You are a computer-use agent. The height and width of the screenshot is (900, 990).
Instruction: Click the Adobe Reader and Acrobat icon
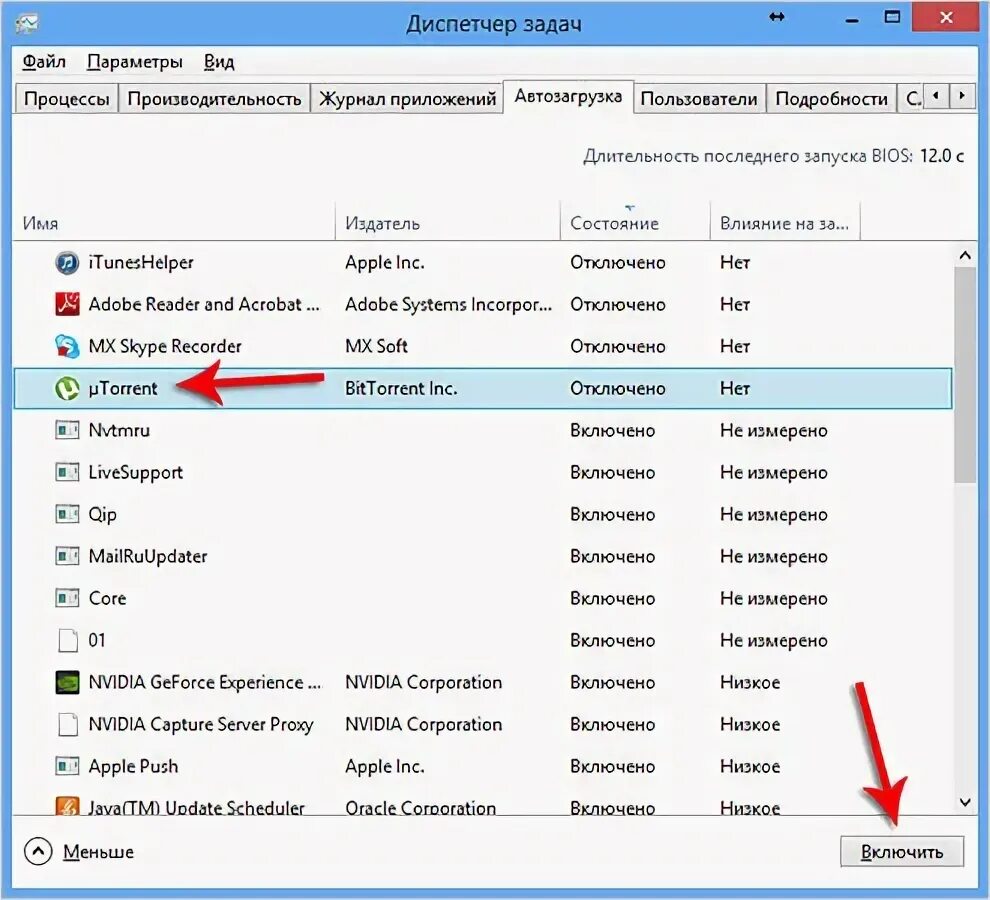[x=67, y=304]
